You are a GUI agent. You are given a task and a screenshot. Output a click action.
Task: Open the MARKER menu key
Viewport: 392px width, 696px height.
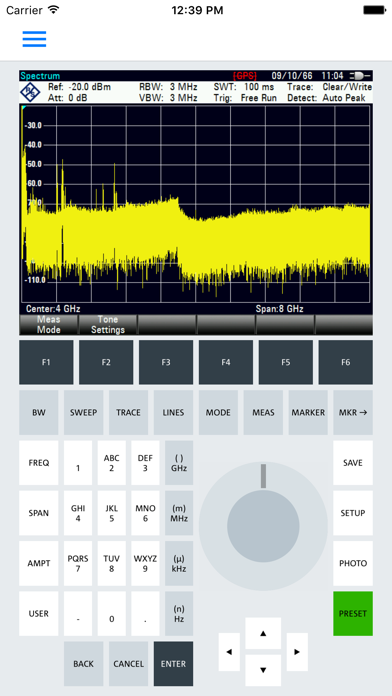click(x=308, y=412)
